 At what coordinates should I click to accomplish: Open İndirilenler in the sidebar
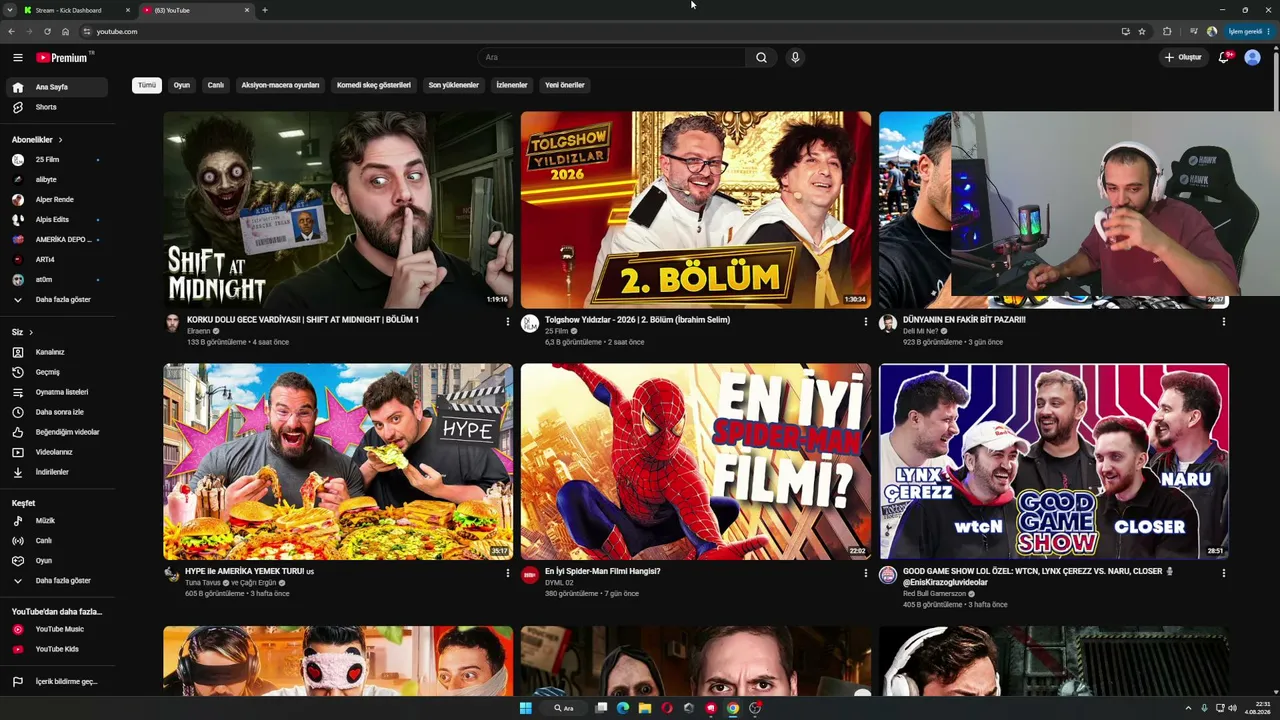pos(59,472)
